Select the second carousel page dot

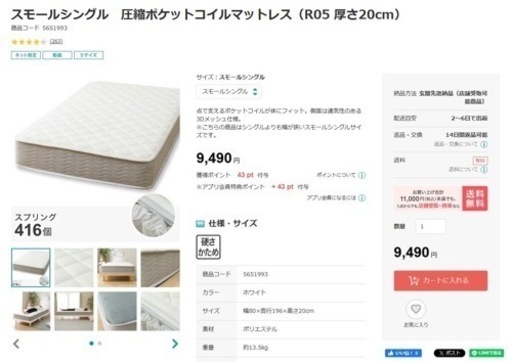pyautogui.click(x=100, y=343)
